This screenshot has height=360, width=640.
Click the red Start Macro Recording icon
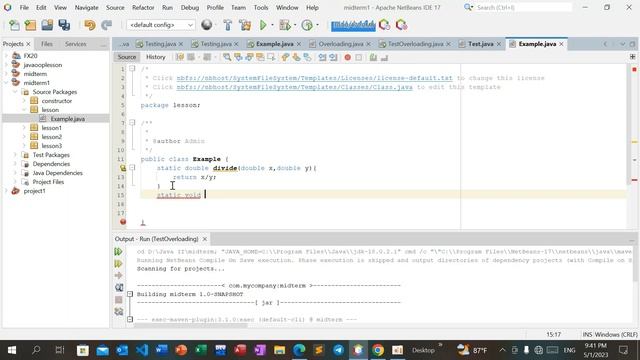coord(347,58)
